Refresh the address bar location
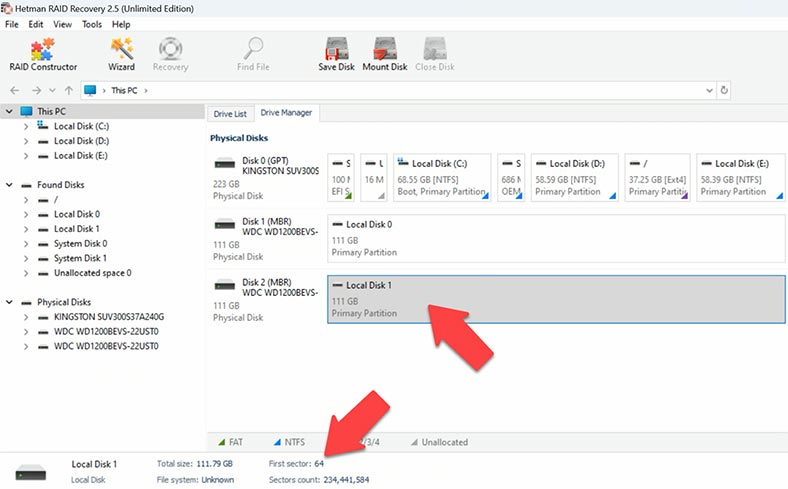Viewport: 788px width, 489px height. coord(724,90)
